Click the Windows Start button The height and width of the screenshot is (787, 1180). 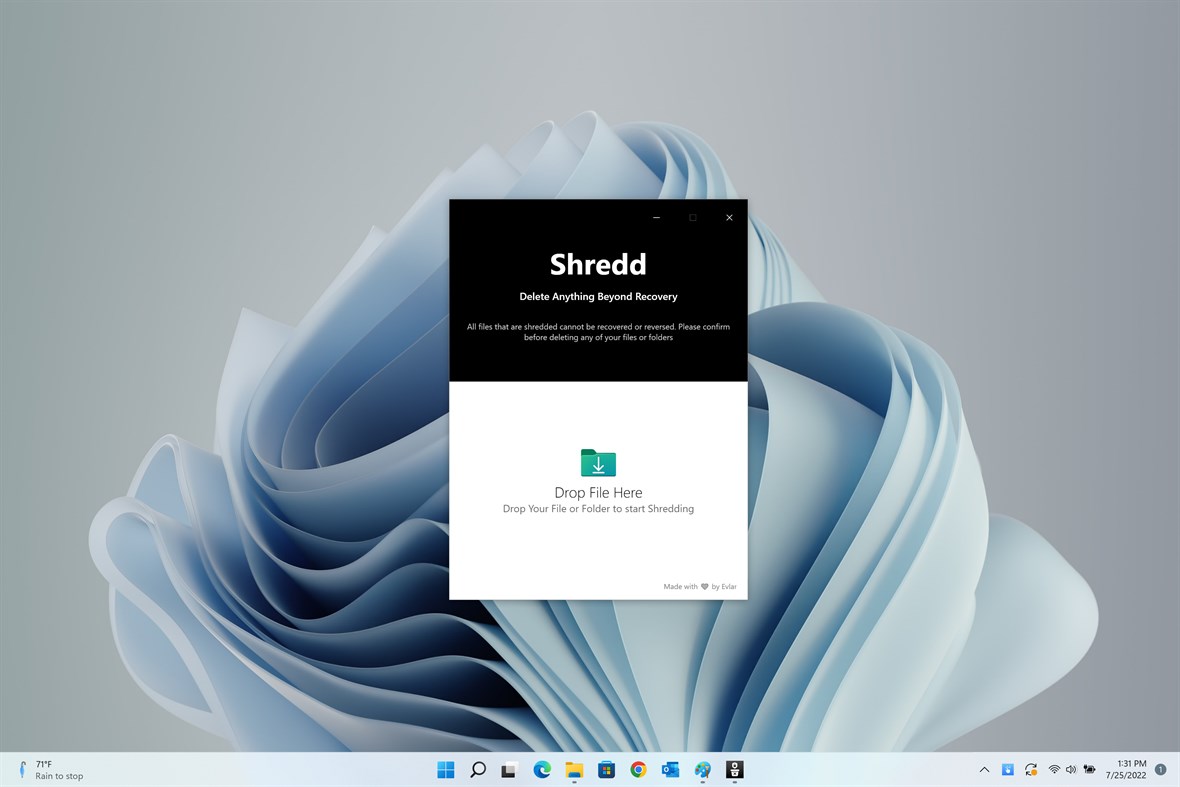444,770
